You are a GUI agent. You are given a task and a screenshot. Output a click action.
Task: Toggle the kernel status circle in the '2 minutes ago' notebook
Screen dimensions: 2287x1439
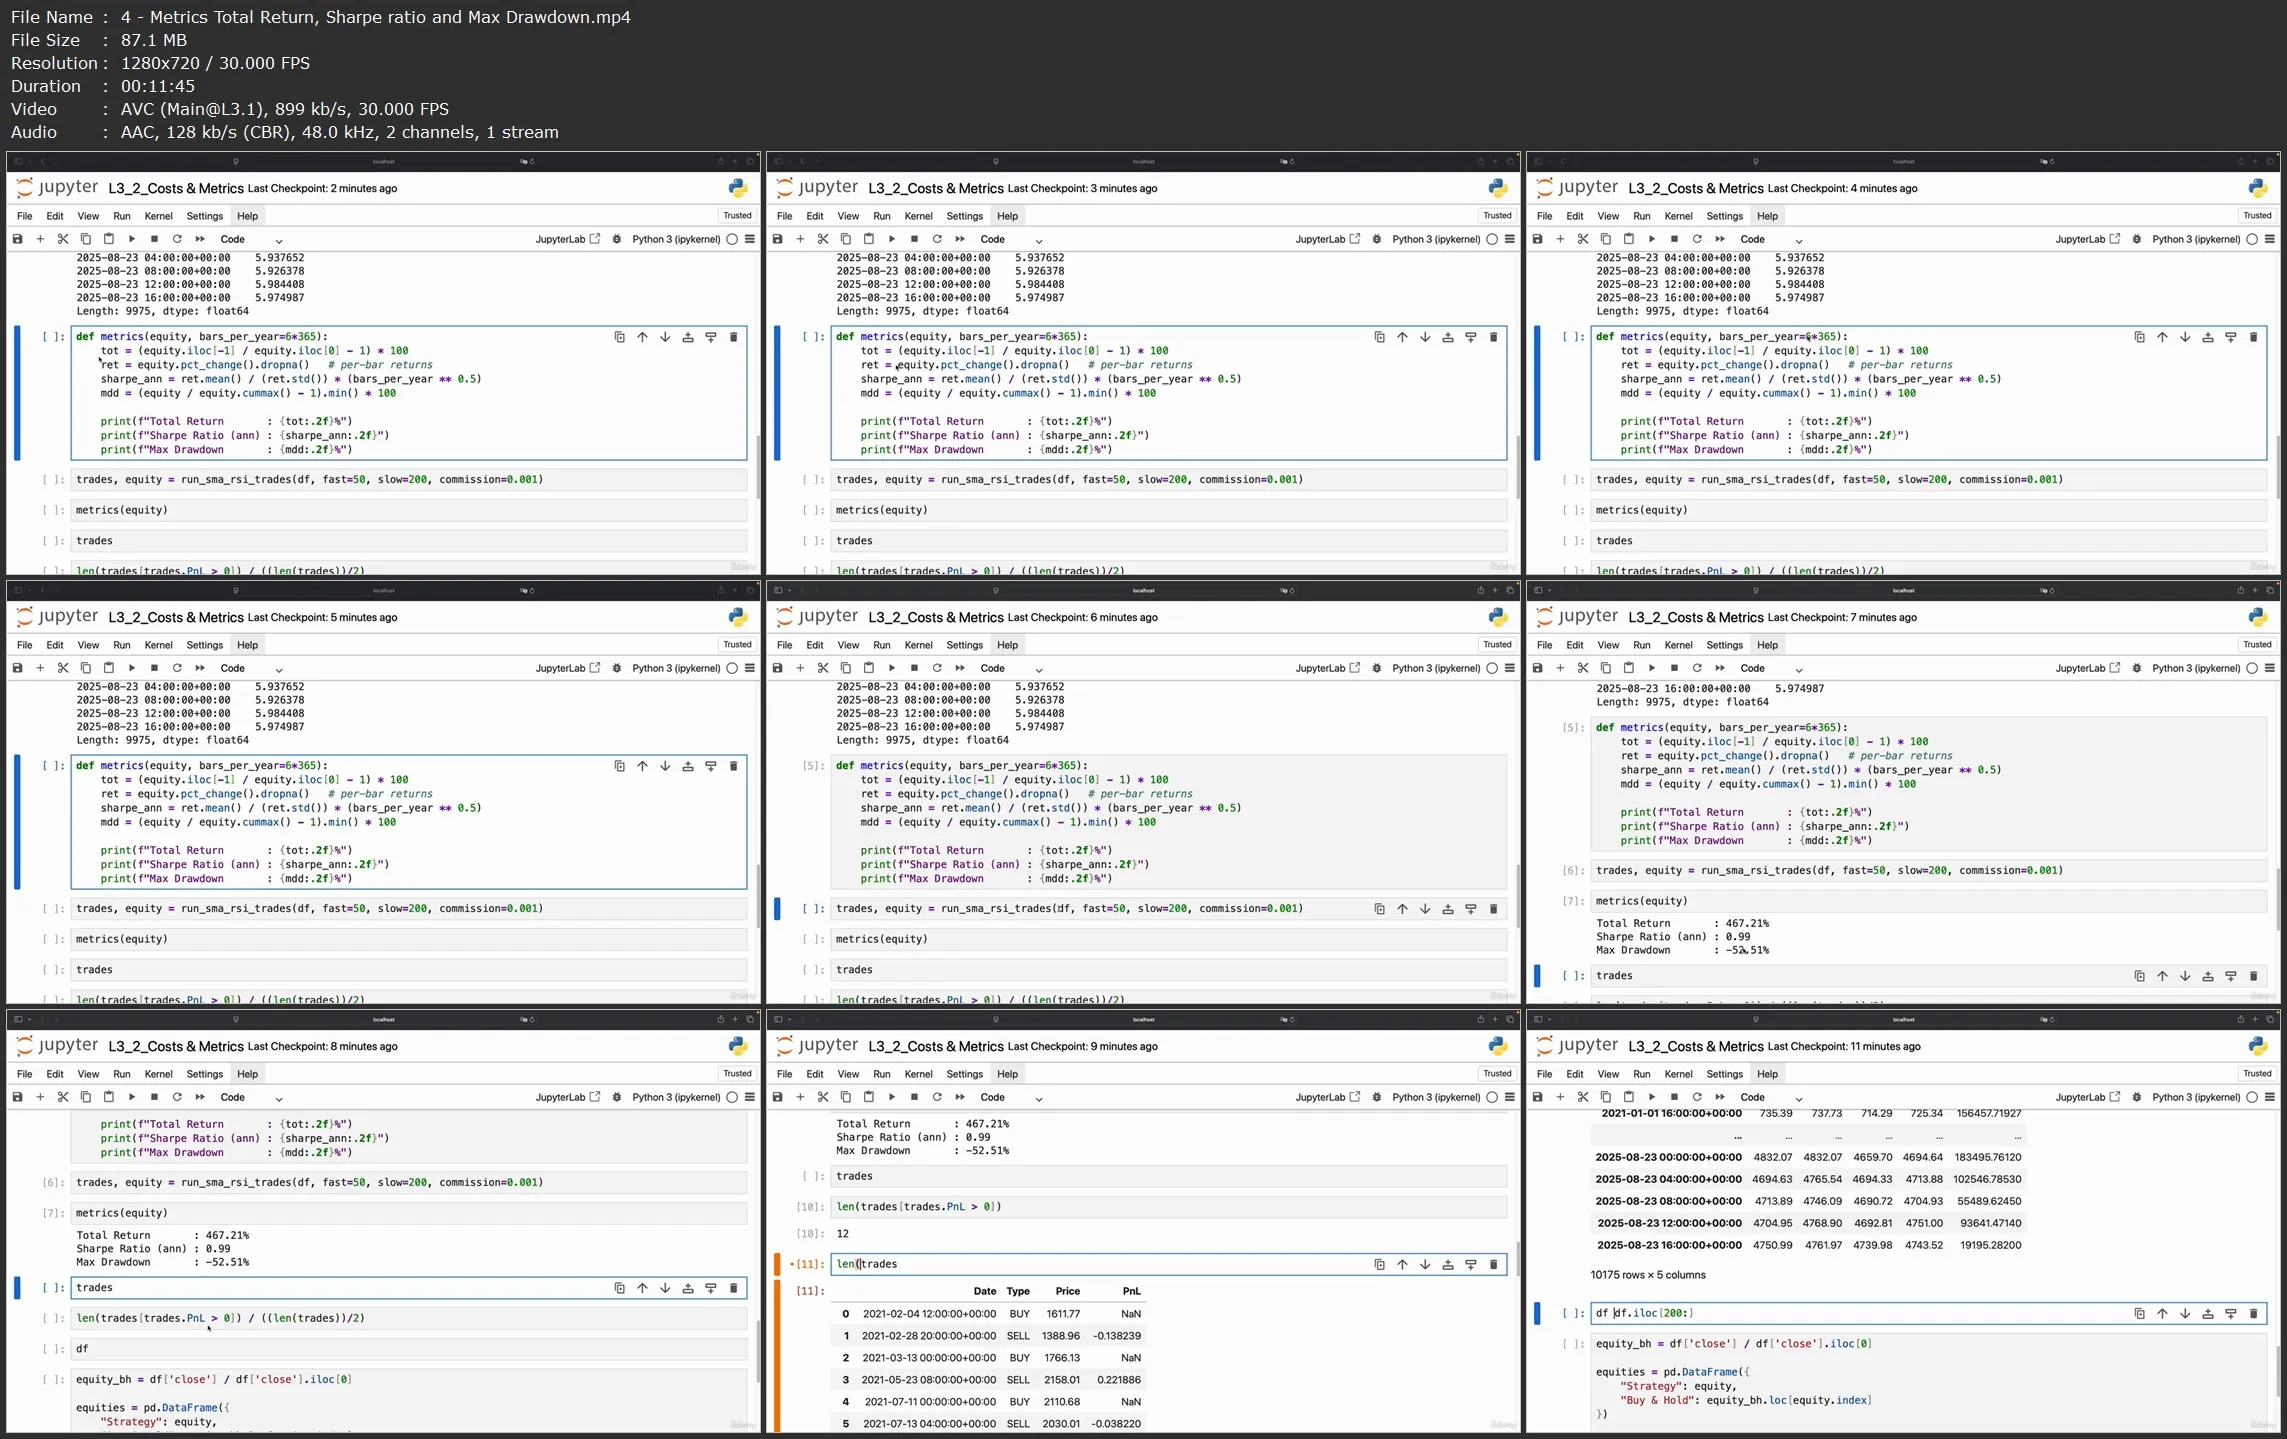(732, 239)
